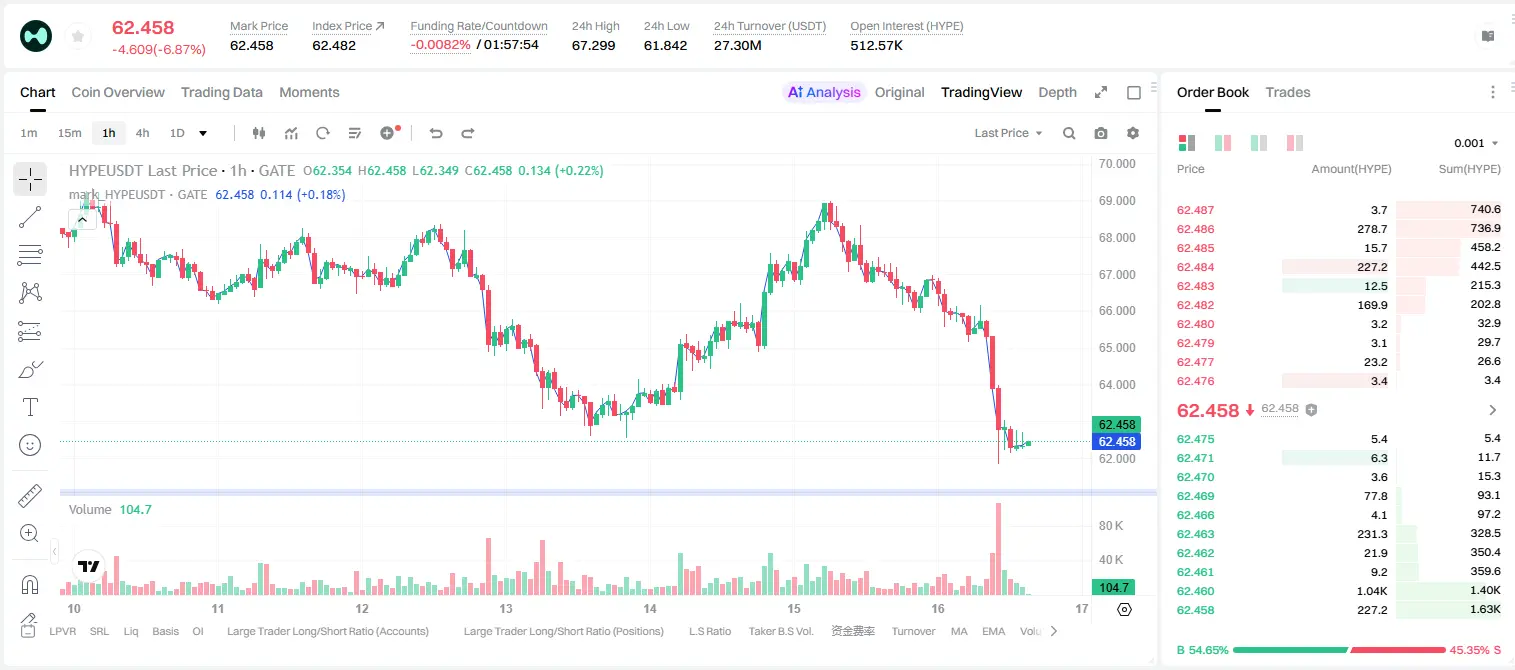Toggle the magnet snap mode
This screenshot has height=670, width=1515.
30,584
